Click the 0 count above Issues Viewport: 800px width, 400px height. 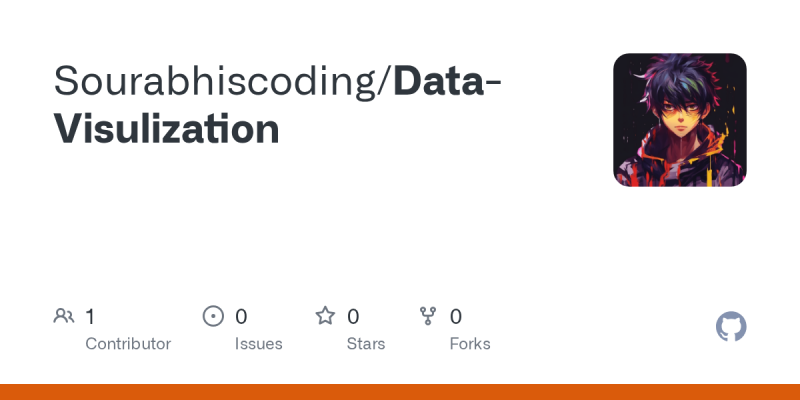tap(241, 317)
